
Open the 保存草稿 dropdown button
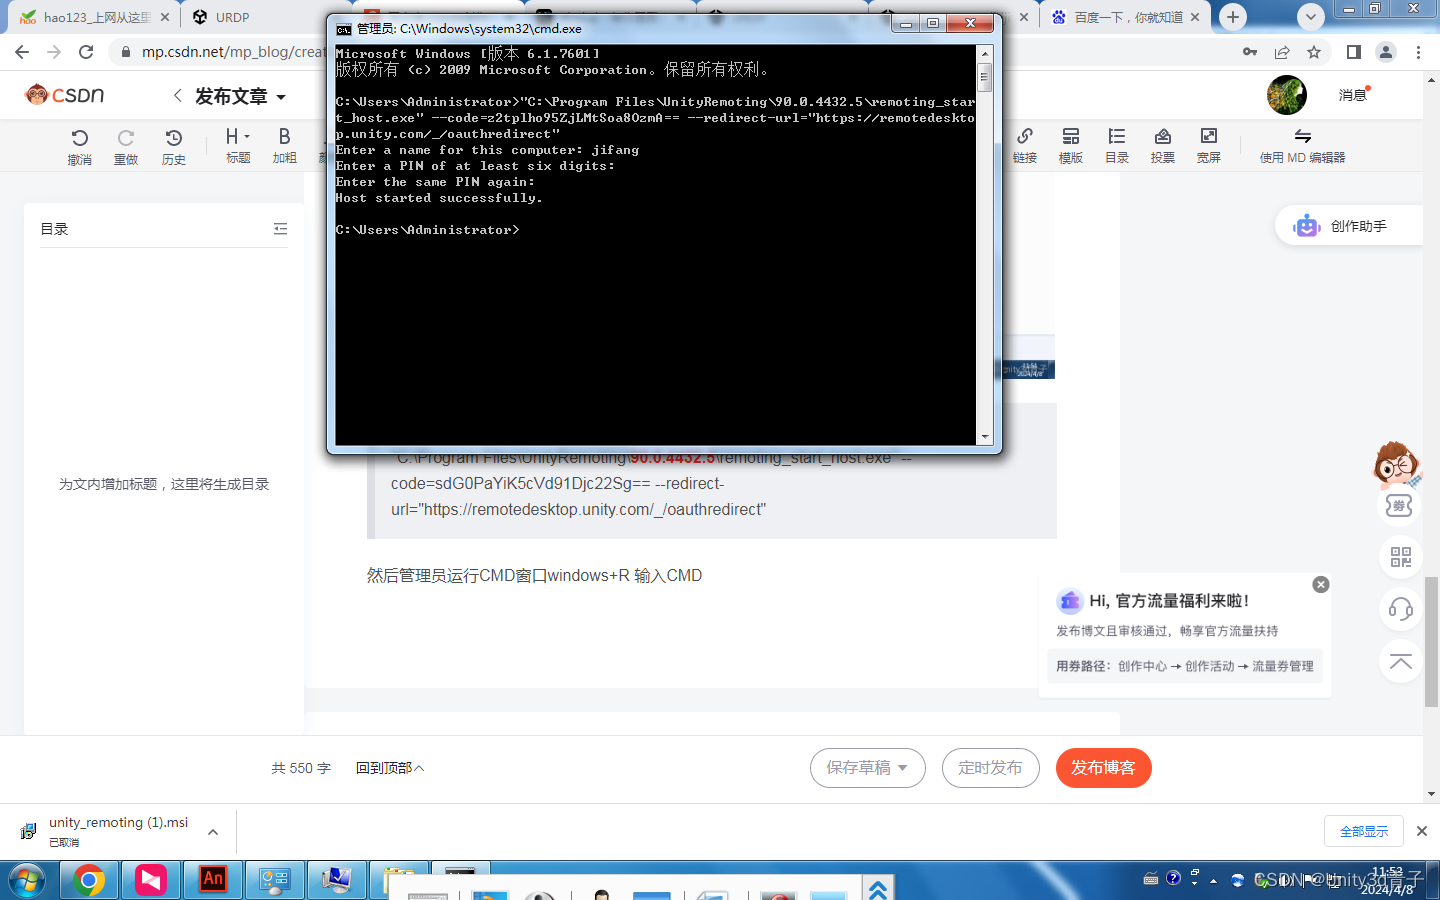867,768
